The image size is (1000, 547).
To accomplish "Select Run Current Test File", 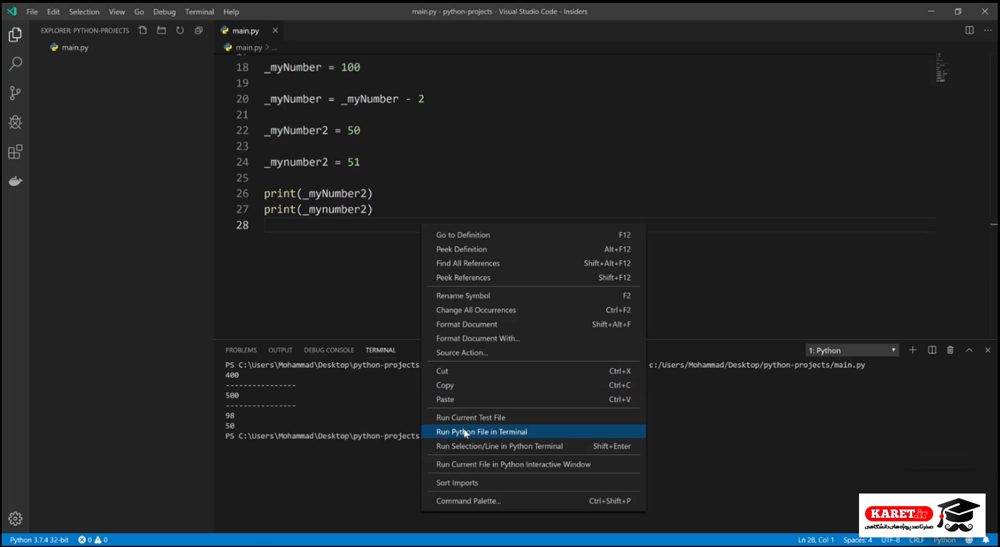I will [533, 418].
